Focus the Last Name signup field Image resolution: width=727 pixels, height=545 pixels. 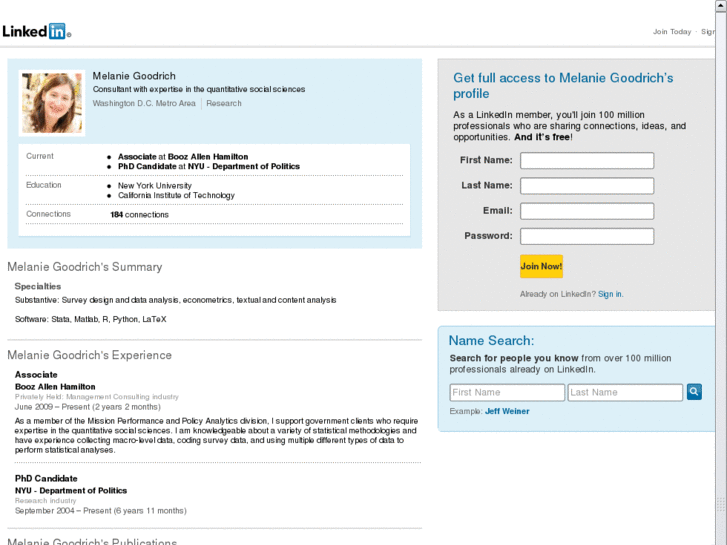(587, 186)
